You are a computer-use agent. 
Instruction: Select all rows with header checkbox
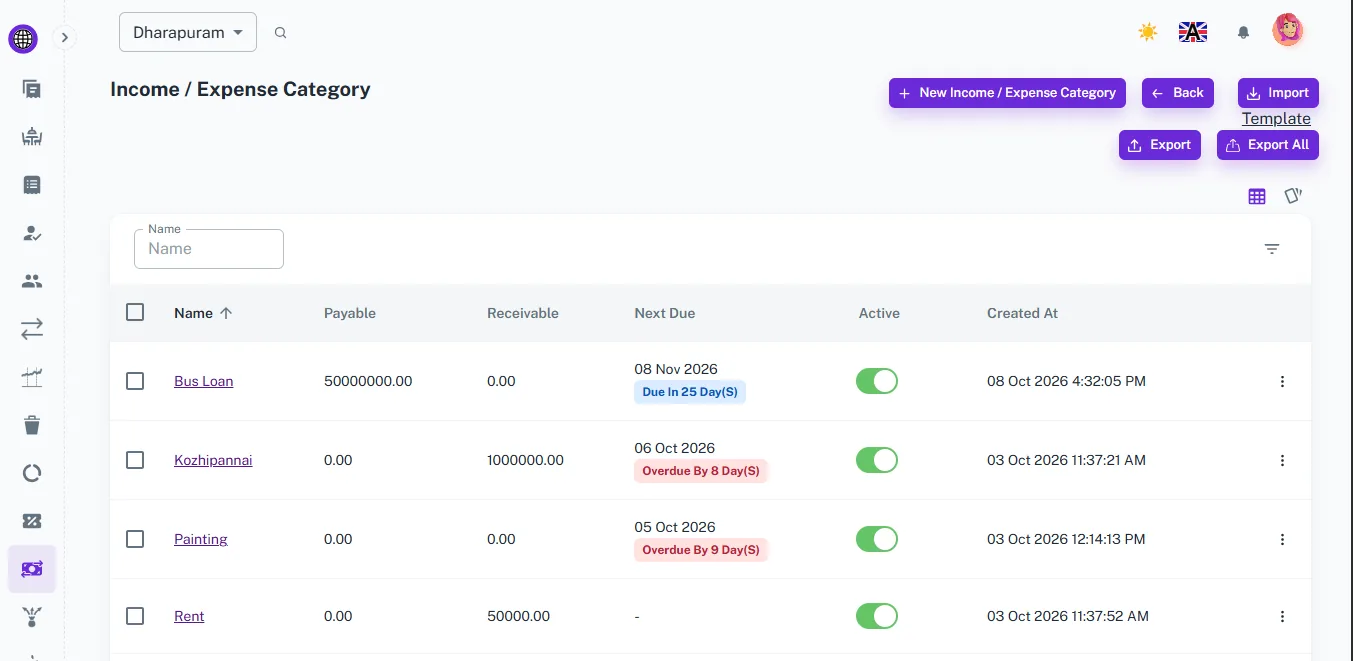tap(135, 312)
